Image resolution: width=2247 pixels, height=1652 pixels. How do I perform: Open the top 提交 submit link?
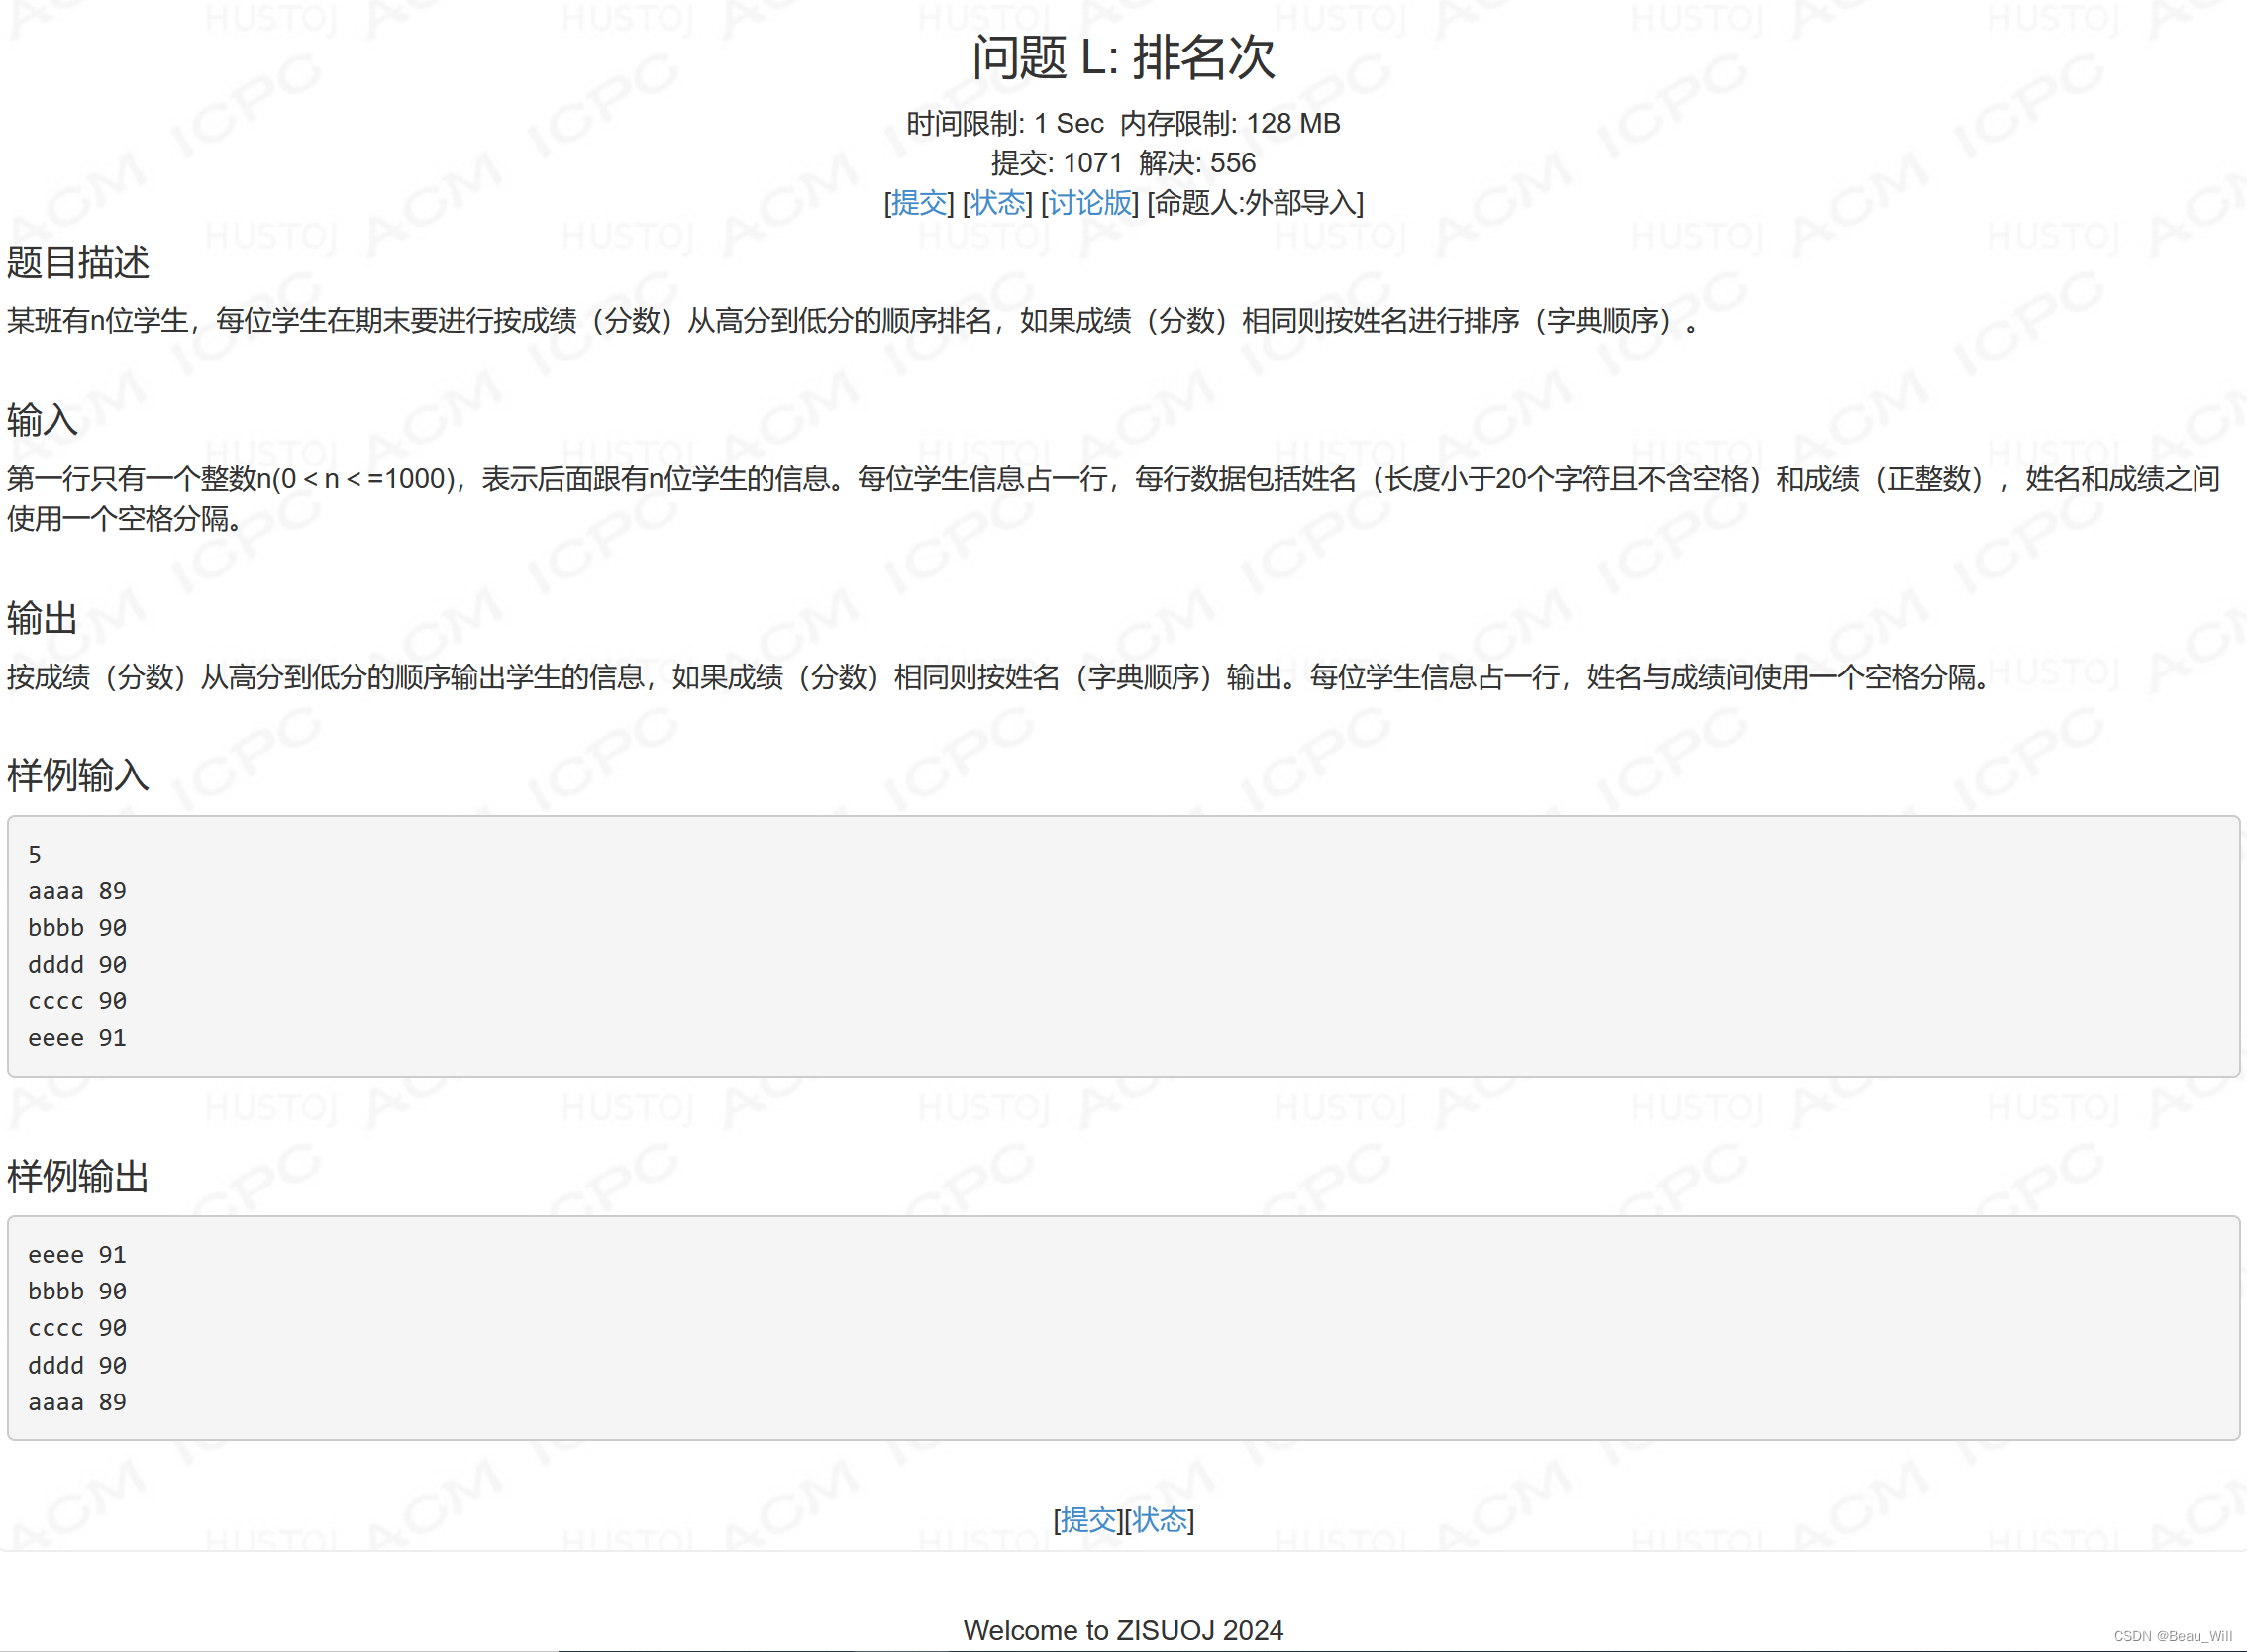(918, 203)
